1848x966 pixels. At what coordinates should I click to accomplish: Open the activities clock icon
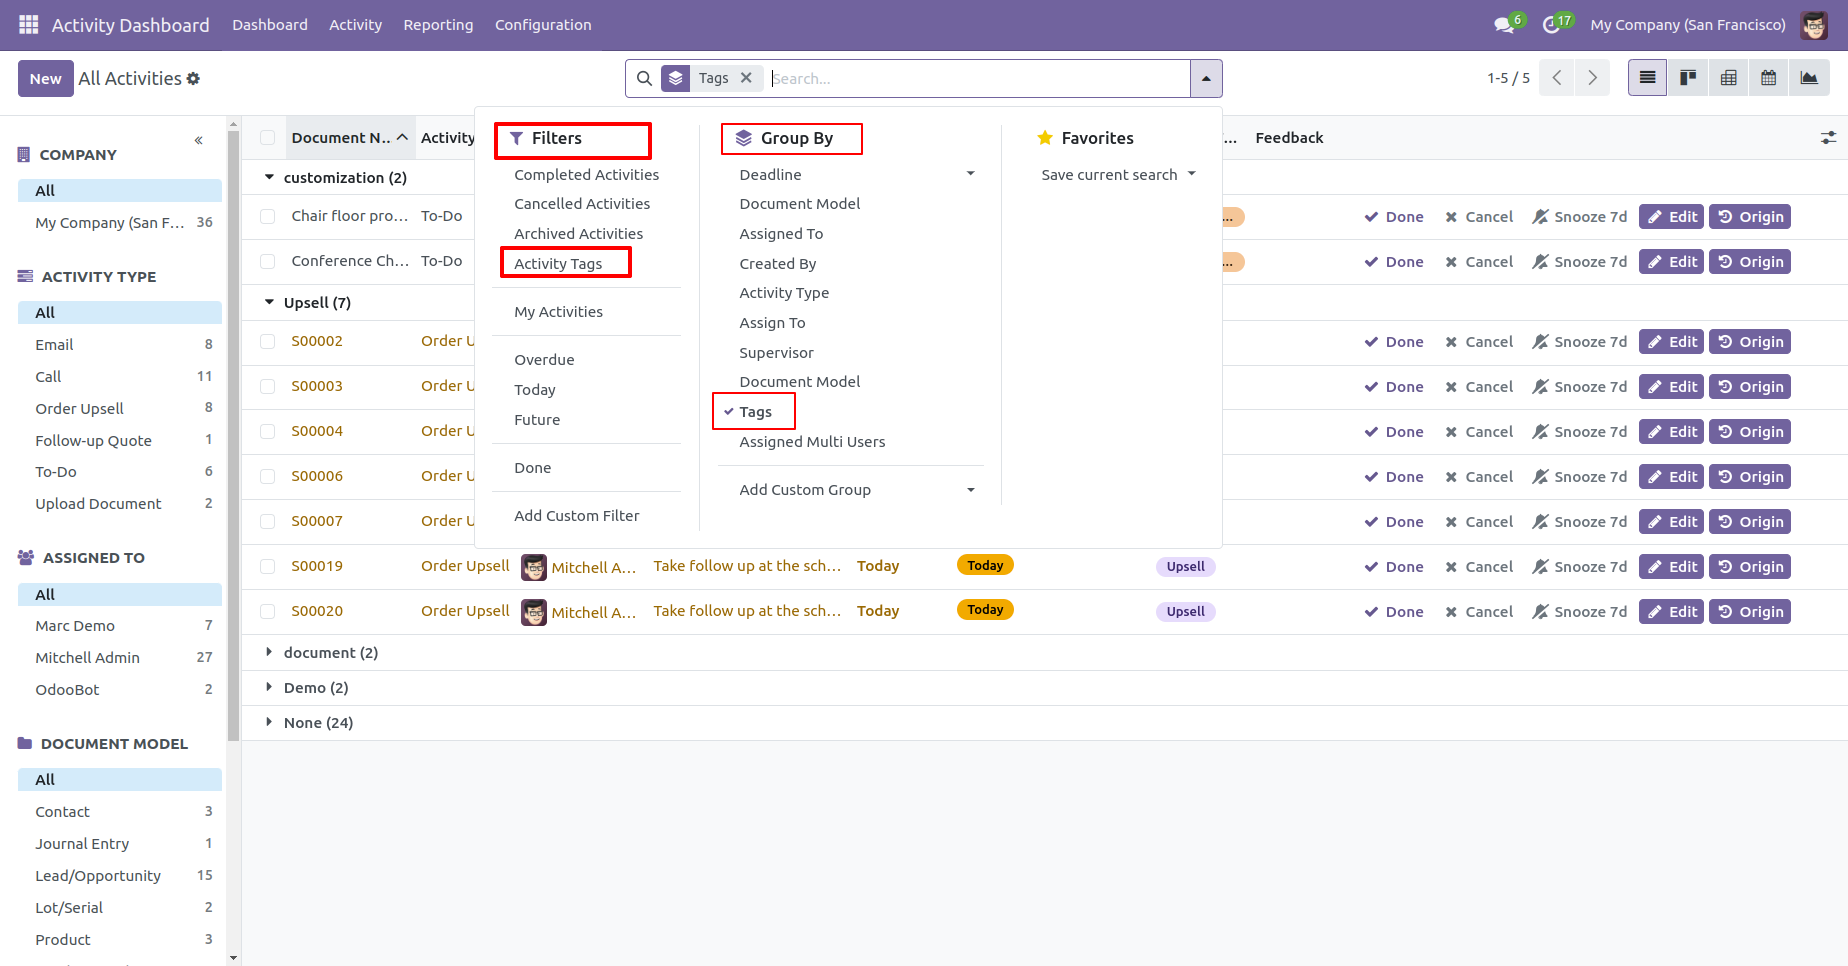(x=1552, y=24)
